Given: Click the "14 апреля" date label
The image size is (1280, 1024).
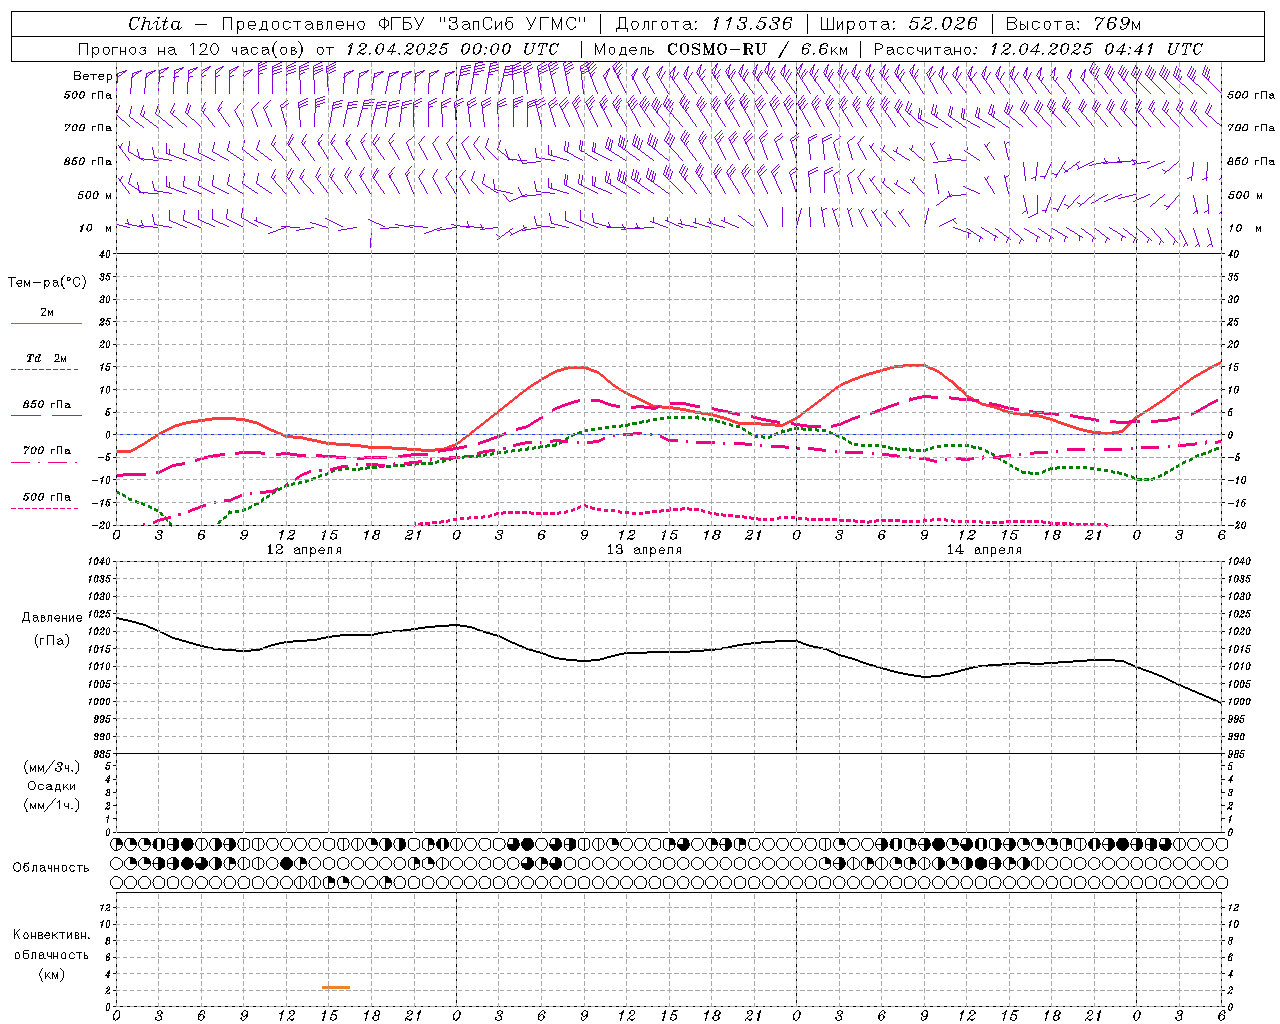Looking at the screenshot, I should (x=984, y=550).
